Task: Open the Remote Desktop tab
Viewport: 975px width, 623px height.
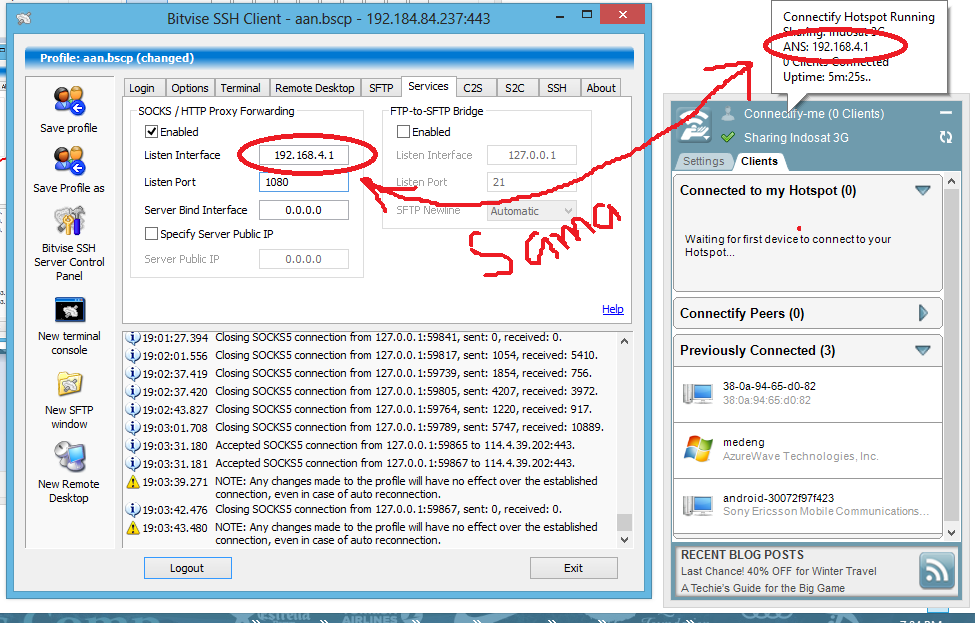Action: pyautogui.click(x=315, y=88)
